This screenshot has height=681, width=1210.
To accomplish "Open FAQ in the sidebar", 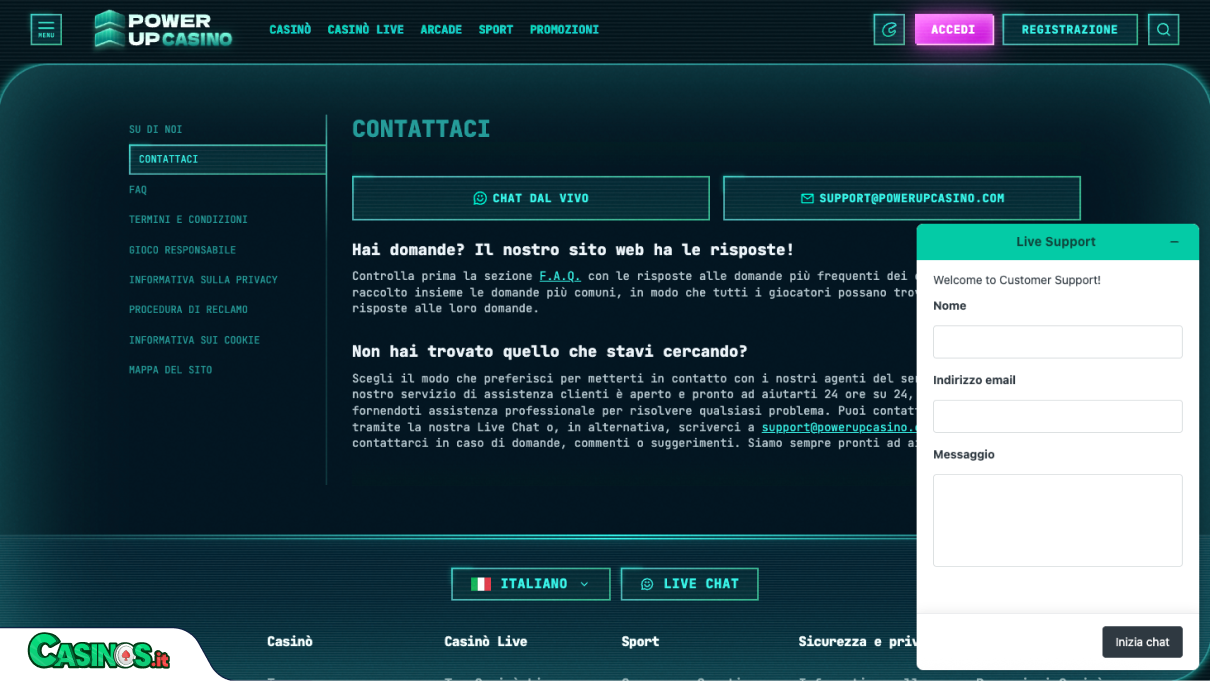I will point(138,190).
